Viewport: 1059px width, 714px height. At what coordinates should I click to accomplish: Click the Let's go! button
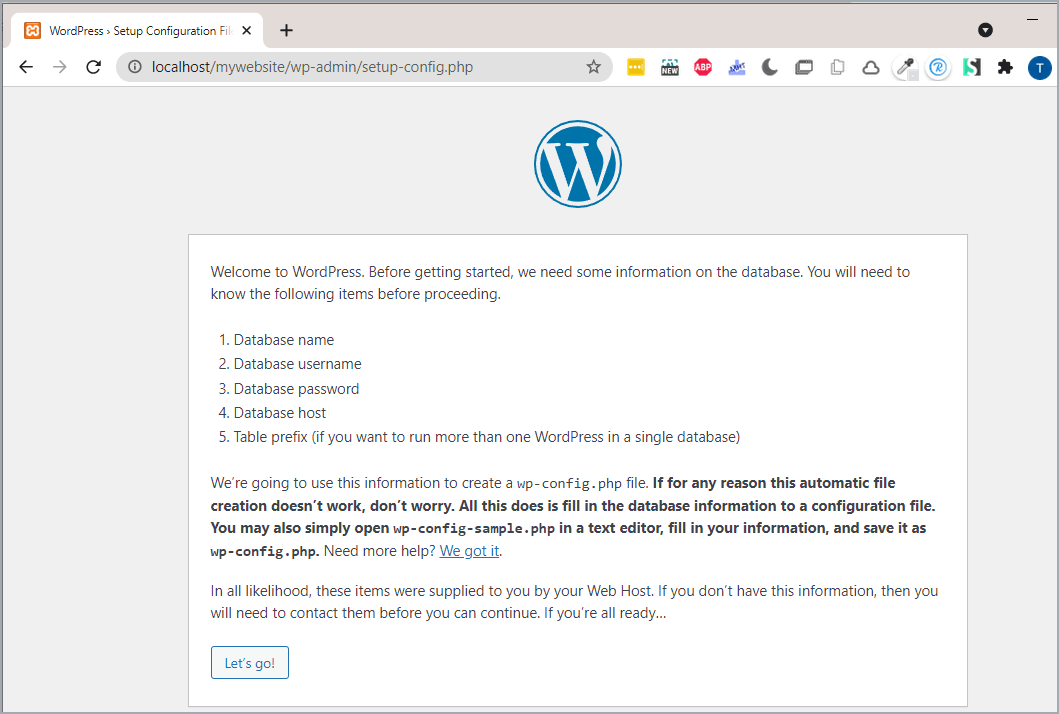[x=250, y=663]
